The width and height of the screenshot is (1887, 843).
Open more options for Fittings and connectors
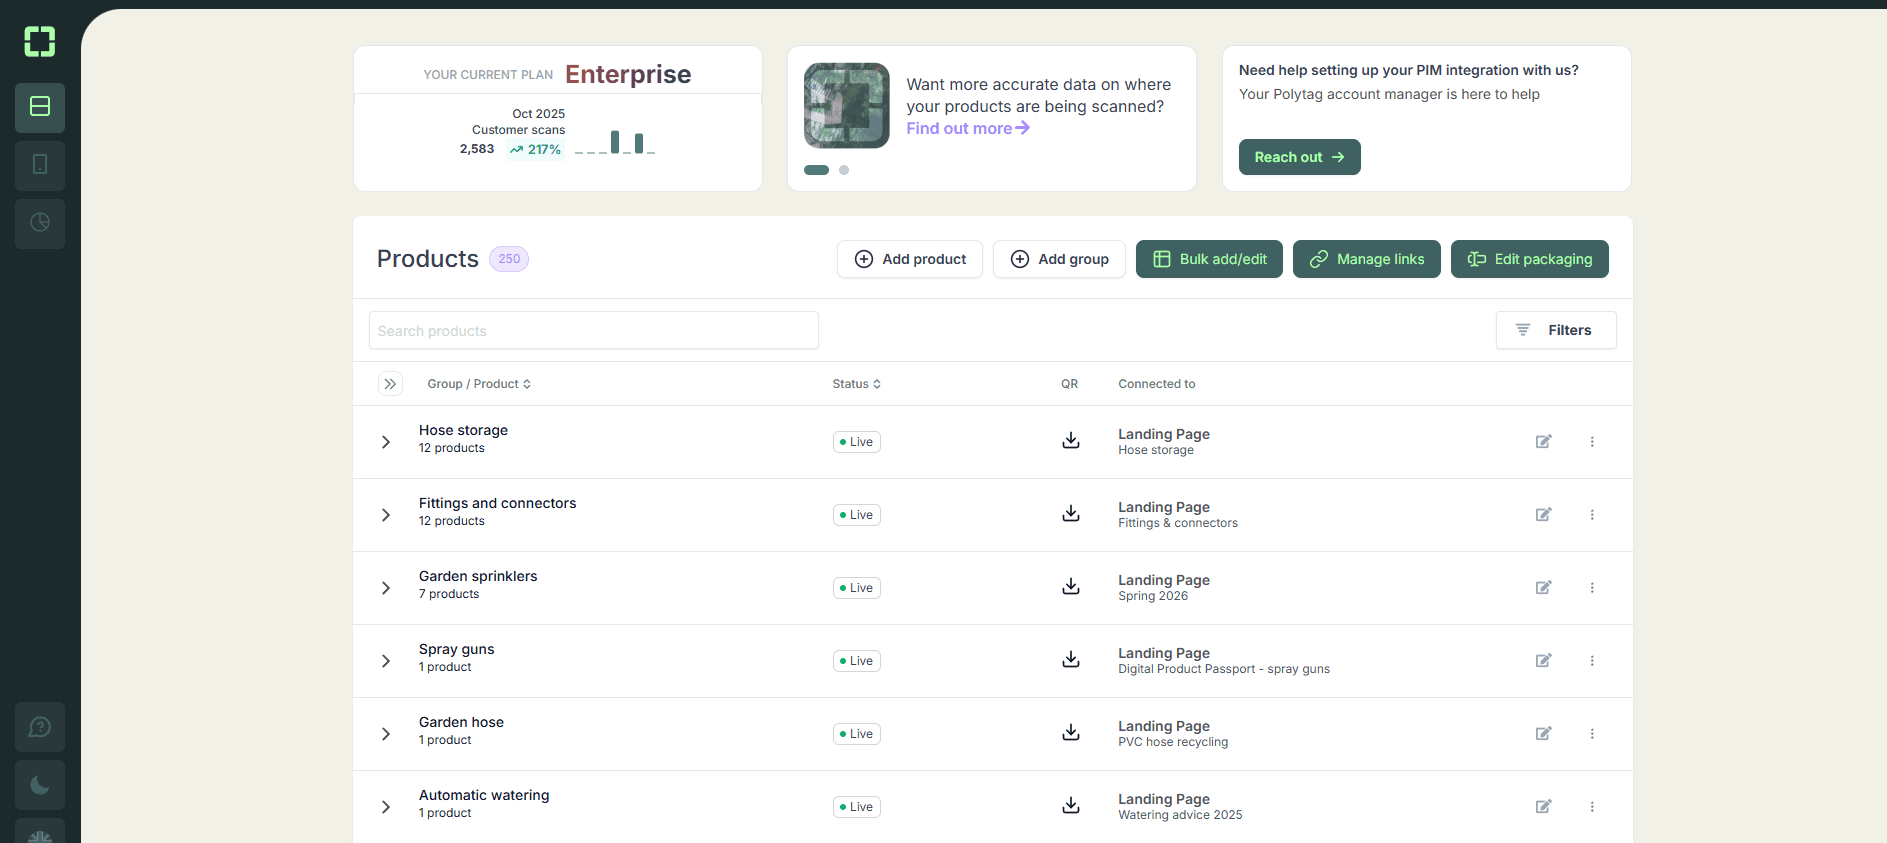(1592, 514)
